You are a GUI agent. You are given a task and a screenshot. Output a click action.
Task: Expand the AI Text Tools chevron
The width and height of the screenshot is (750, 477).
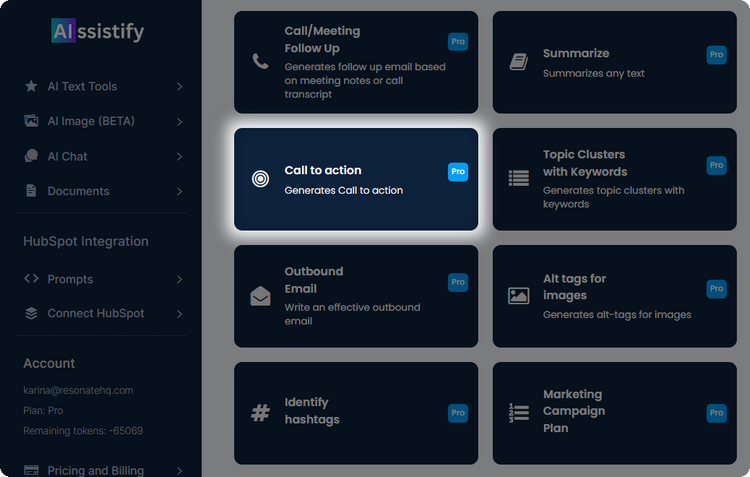[179, 87]
